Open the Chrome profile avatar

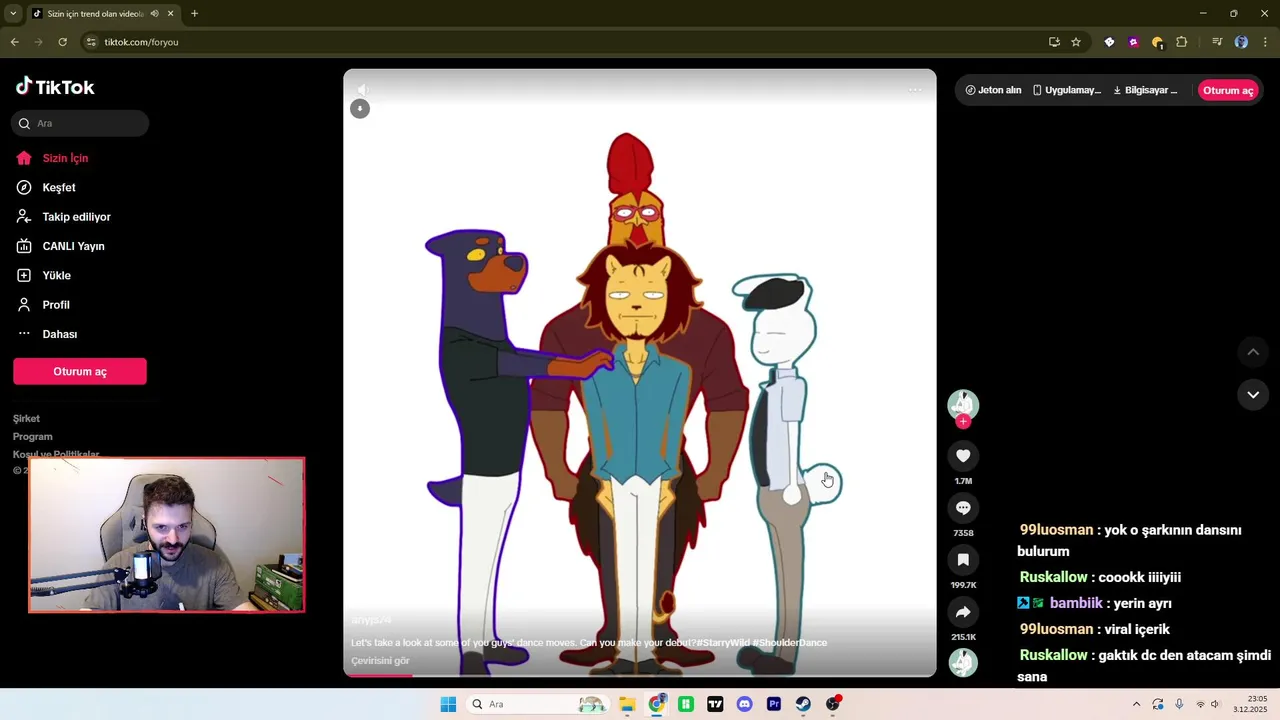[x=1241, y=42]
